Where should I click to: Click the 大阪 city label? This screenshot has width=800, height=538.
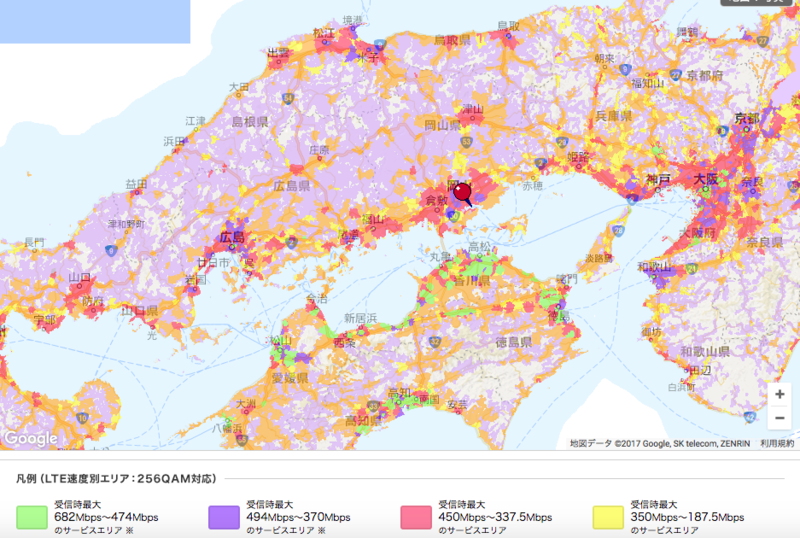[x=706, y=179]
